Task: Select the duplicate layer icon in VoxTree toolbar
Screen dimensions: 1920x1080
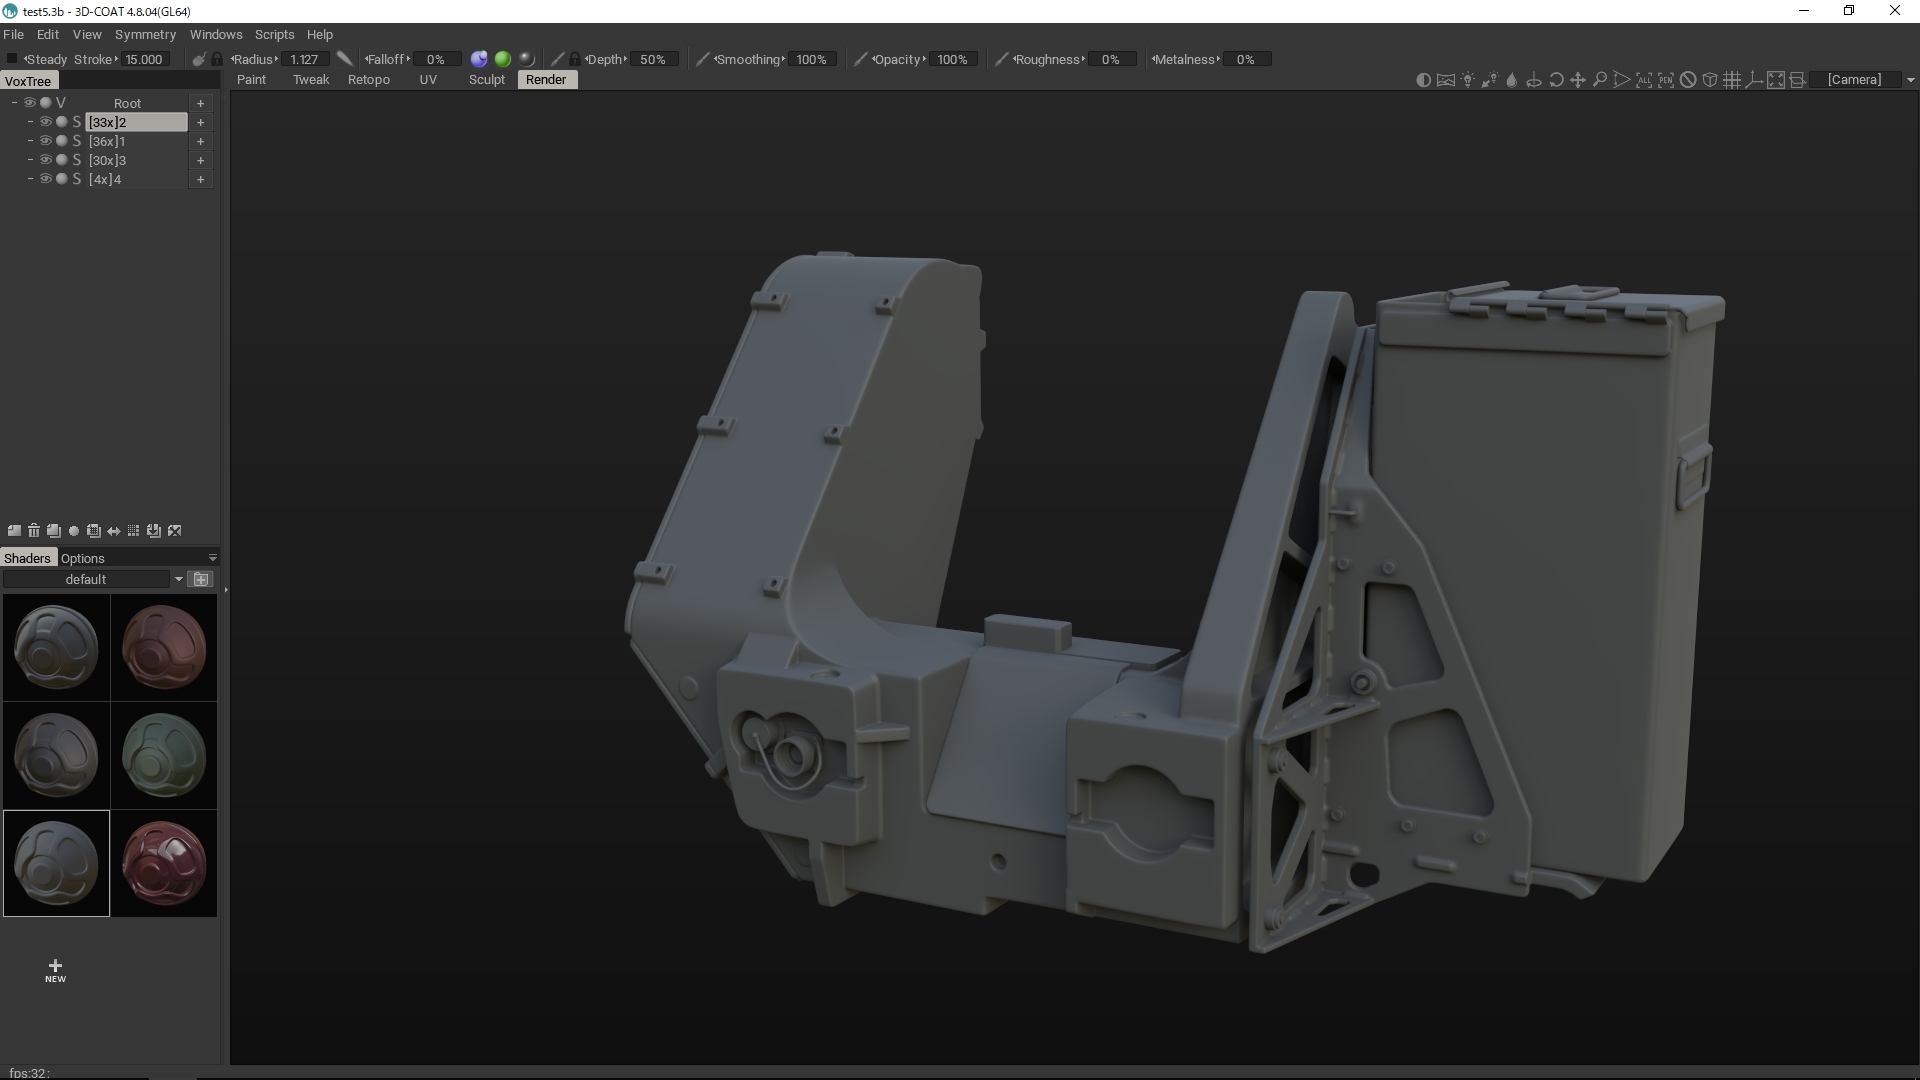Action: click(x=54, y=531)
